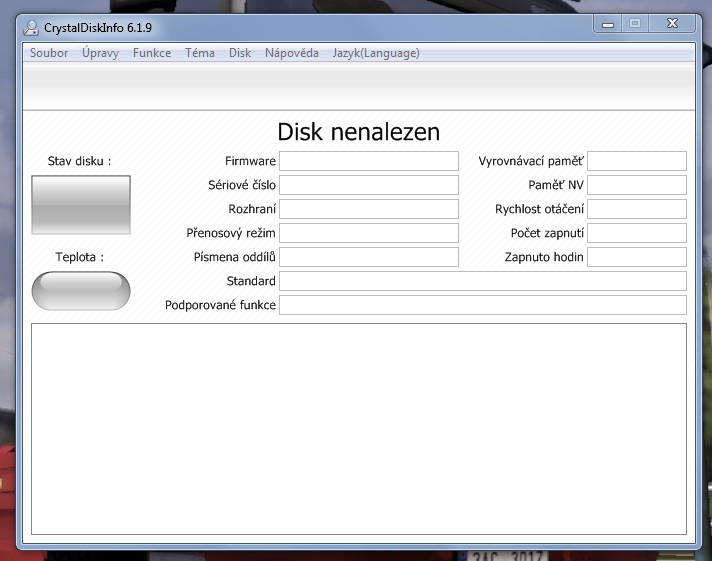Open the Soubor menu
The height and width of the screenshot is (561, 712).
(49, 53)
